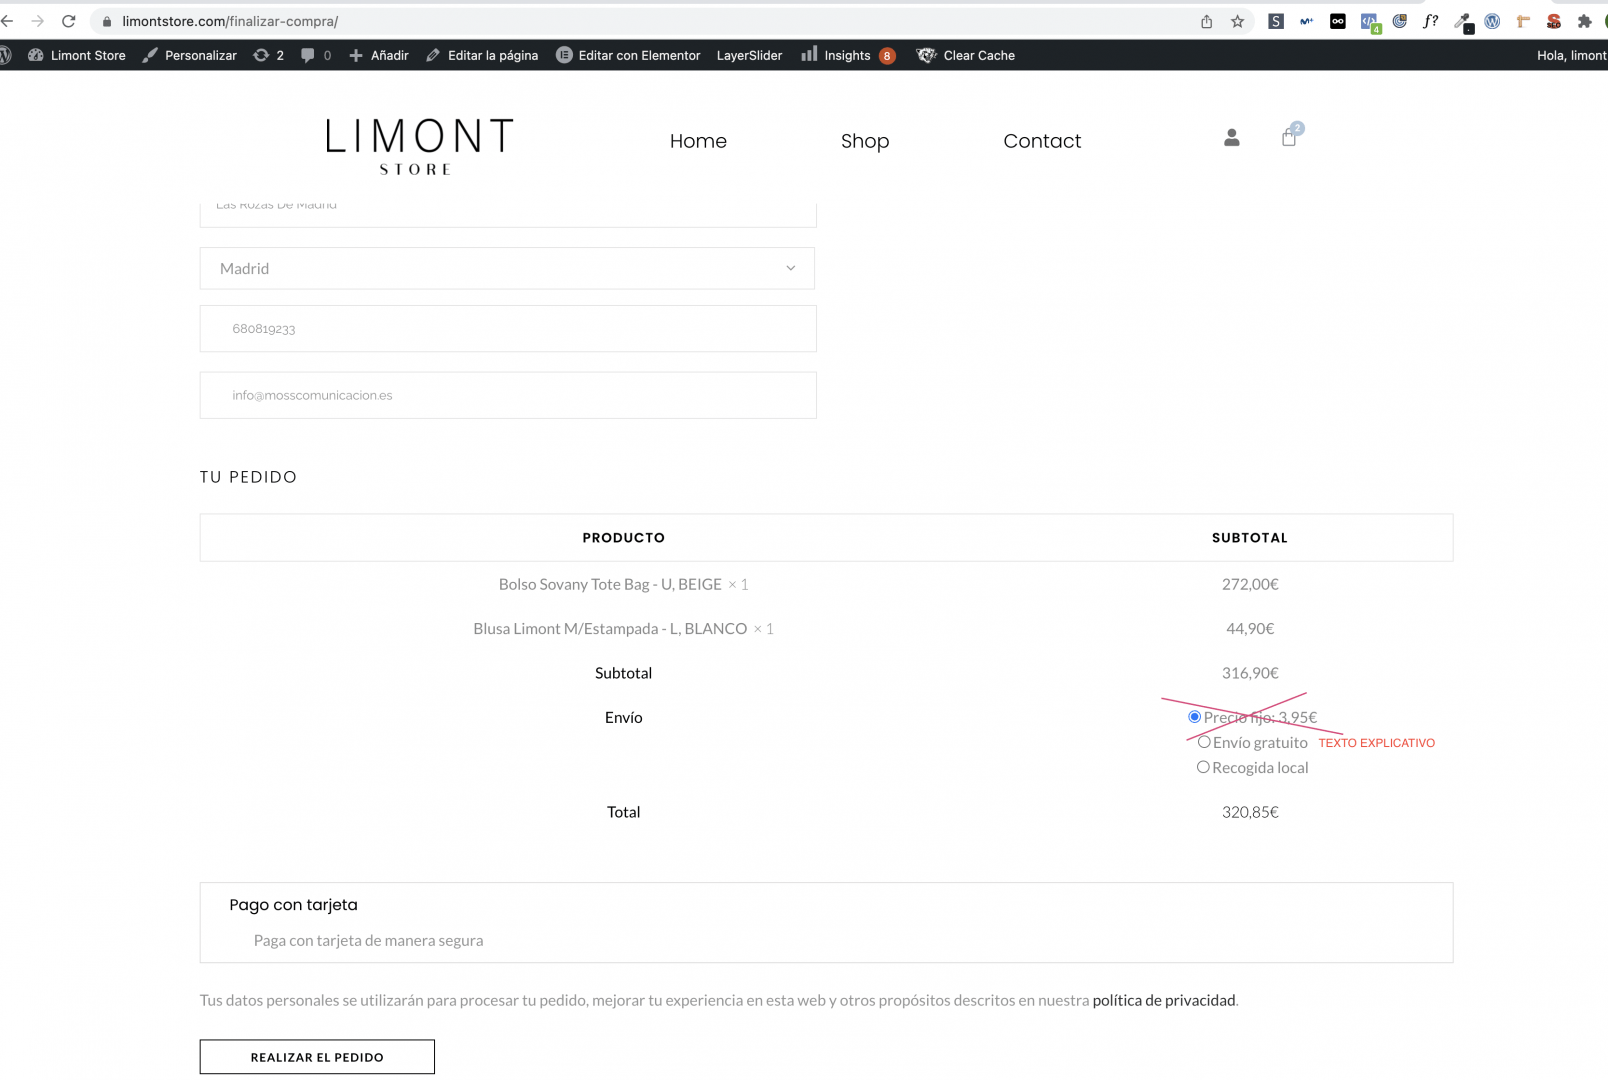Click the TU PEDIDO heading
Image resolution: width=1608 pixels, height=1080 pixels.
(248, 477)
